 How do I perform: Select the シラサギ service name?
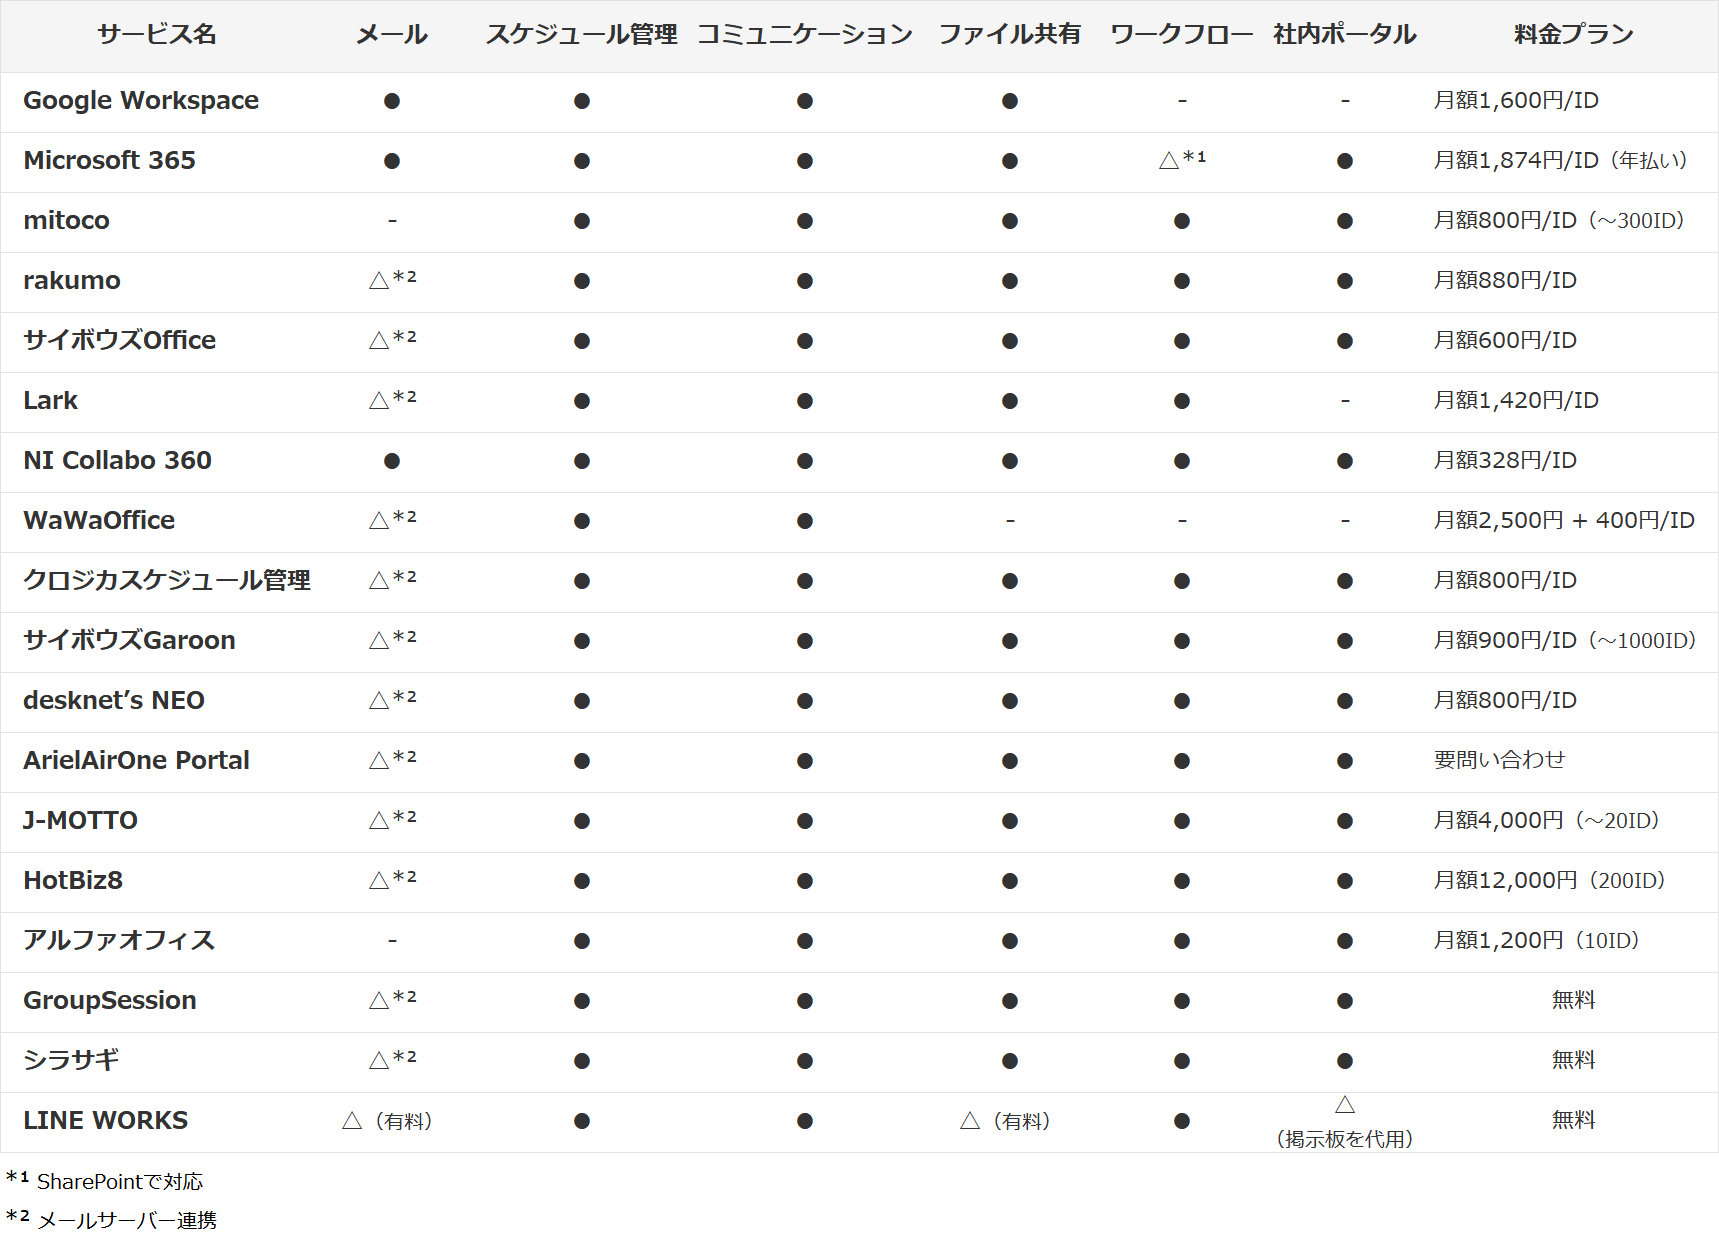coord(71,1060)
